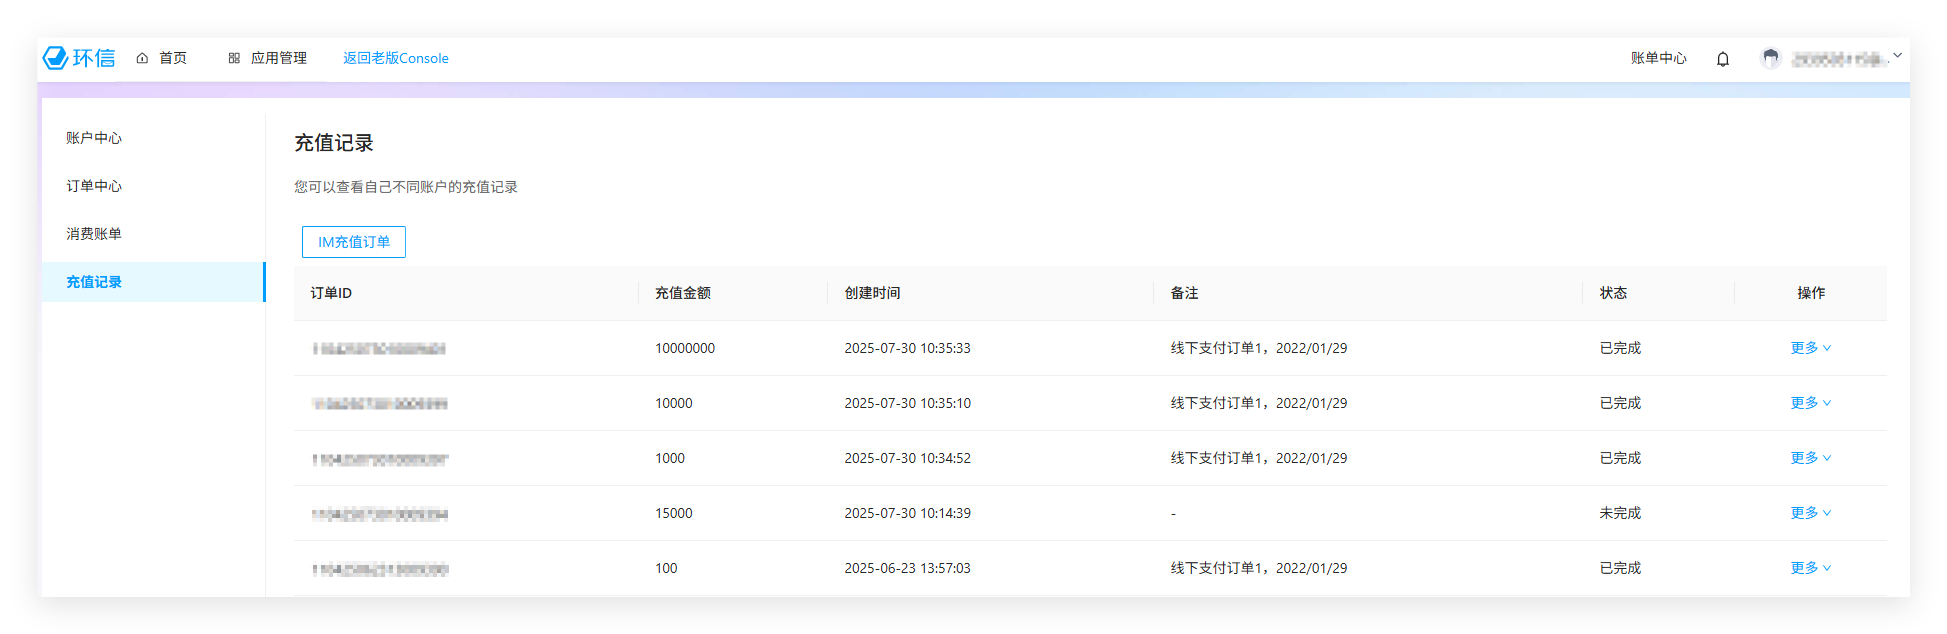
Task: Select 充值记录 in the sidebar
Action: (94, 282)
